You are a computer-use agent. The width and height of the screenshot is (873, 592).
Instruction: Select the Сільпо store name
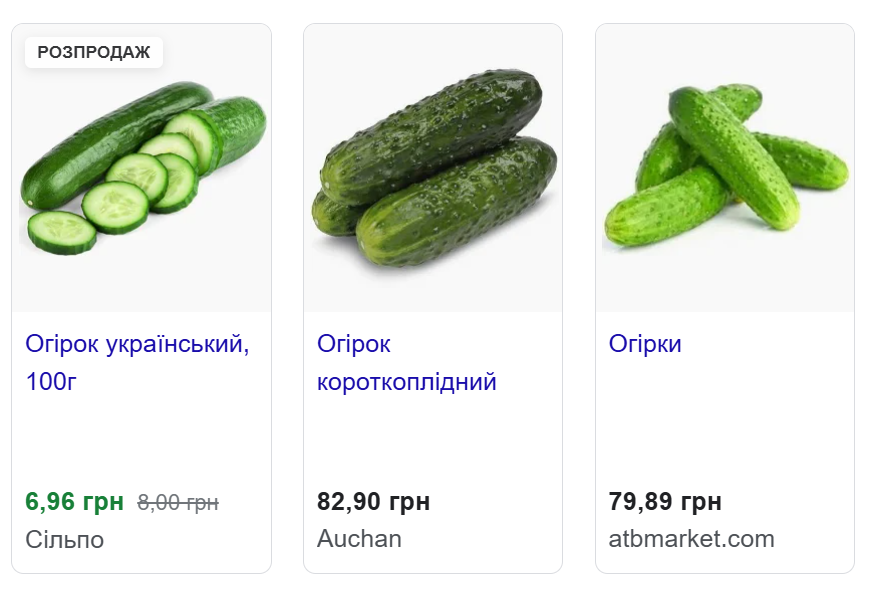64,540
